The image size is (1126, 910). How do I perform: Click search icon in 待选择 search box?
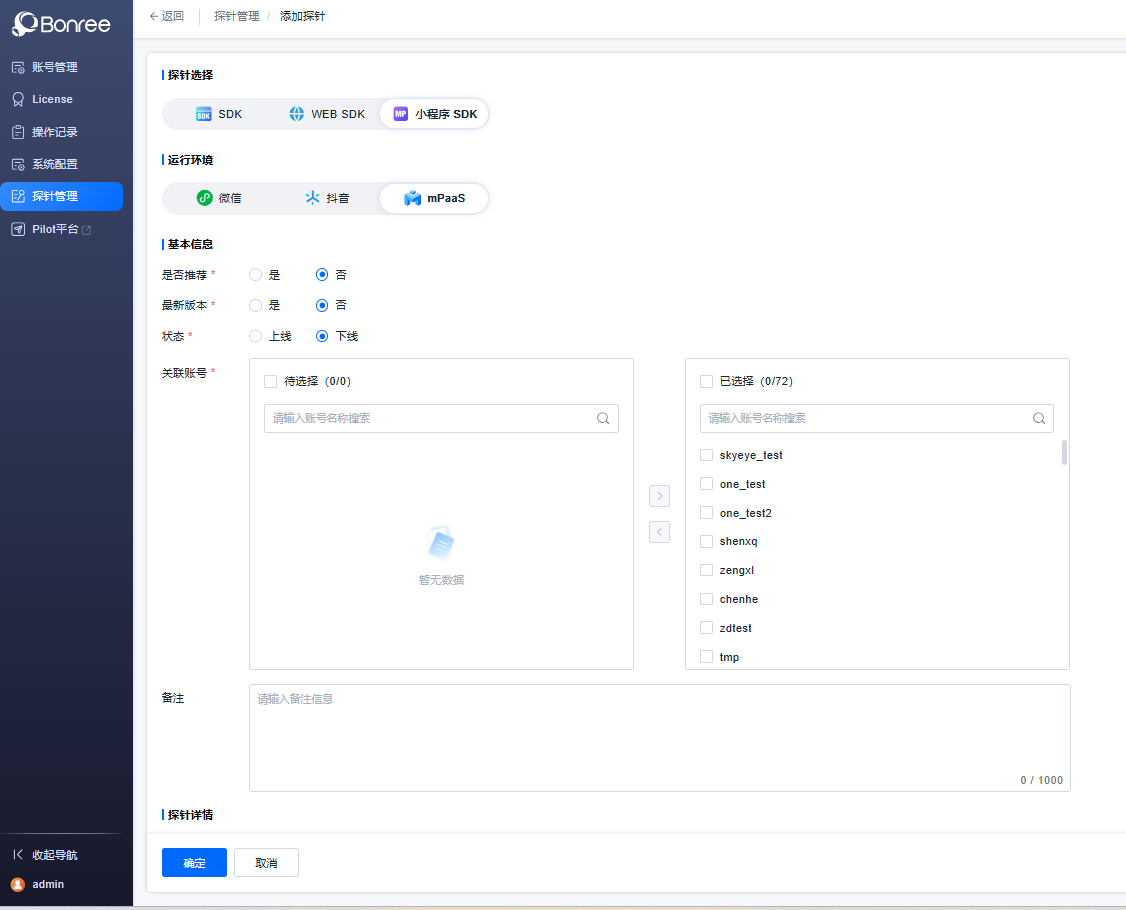tap(603, 419)
